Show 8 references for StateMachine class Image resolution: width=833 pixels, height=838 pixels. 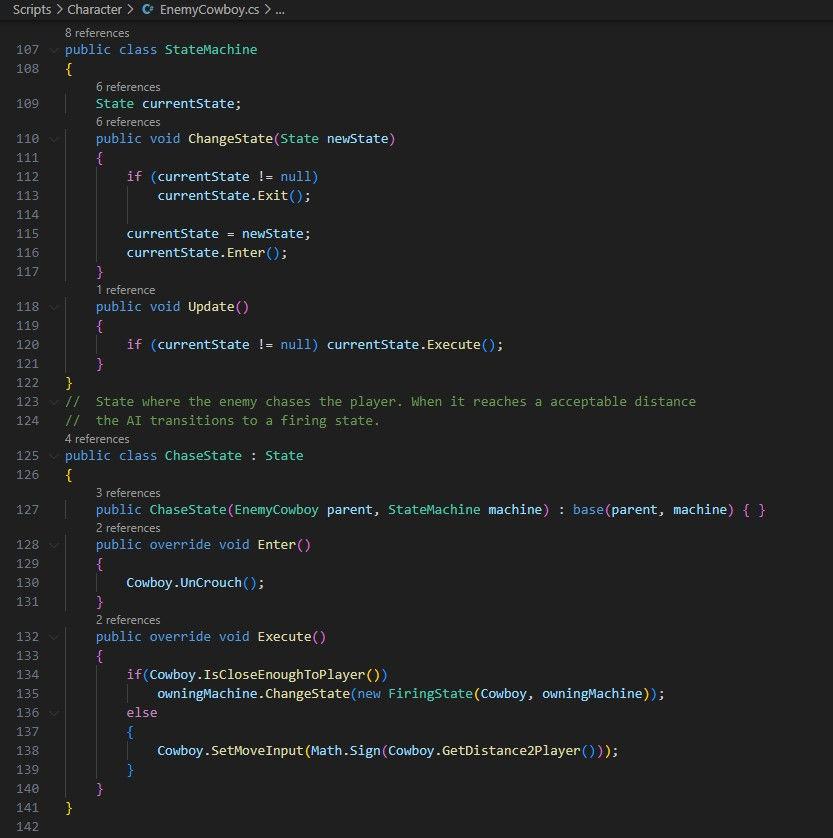[x=97, y=33]
